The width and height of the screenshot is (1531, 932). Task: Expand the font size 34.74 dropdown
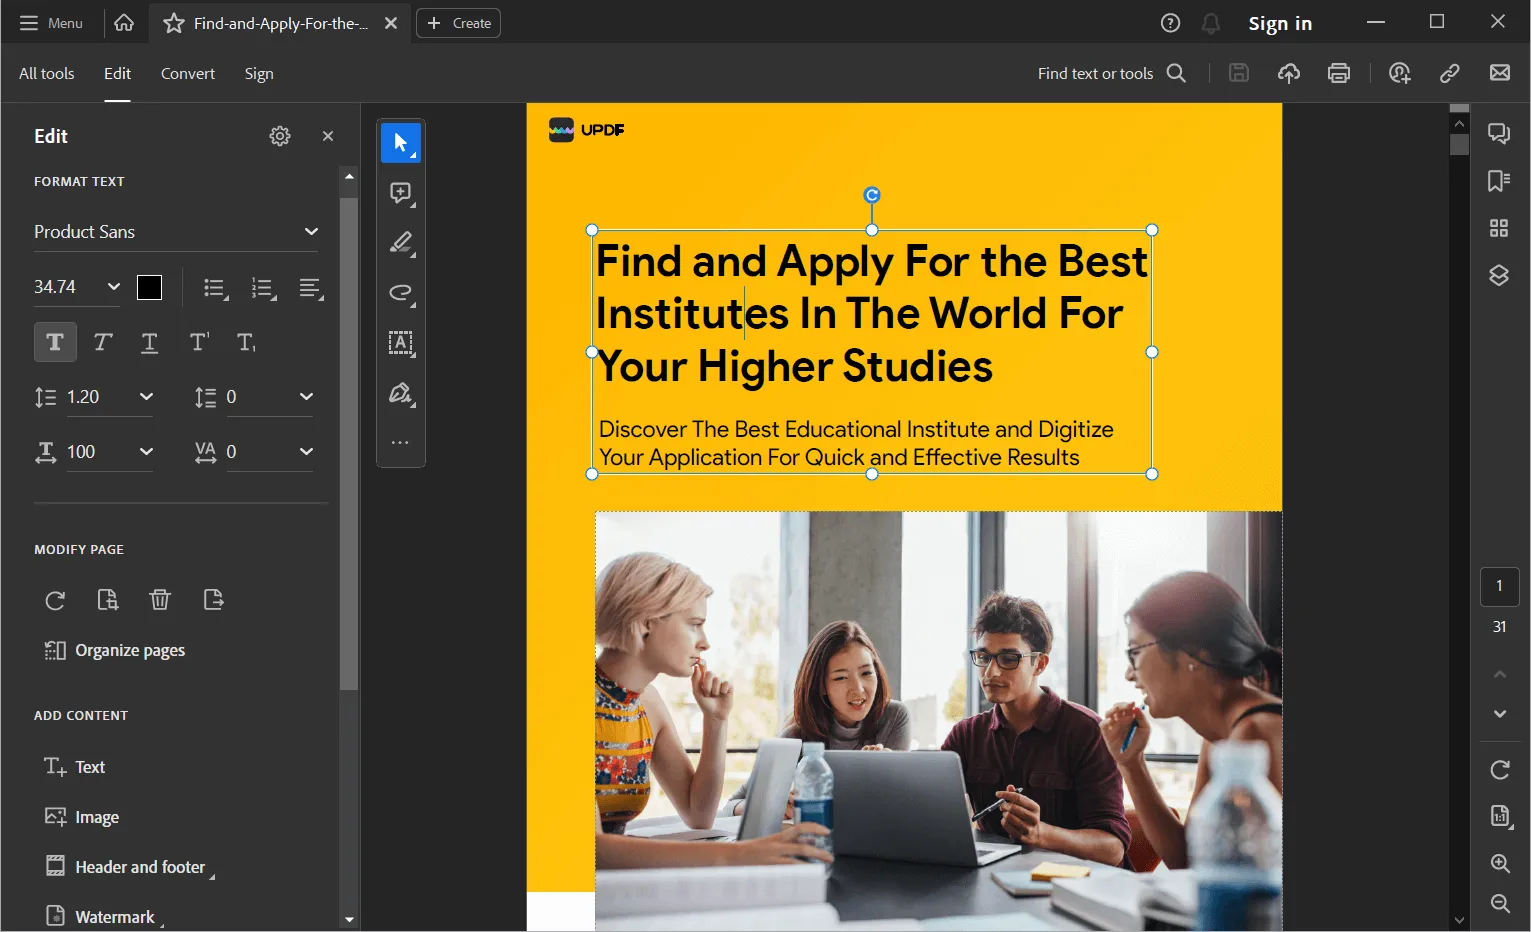pos(113,287)
